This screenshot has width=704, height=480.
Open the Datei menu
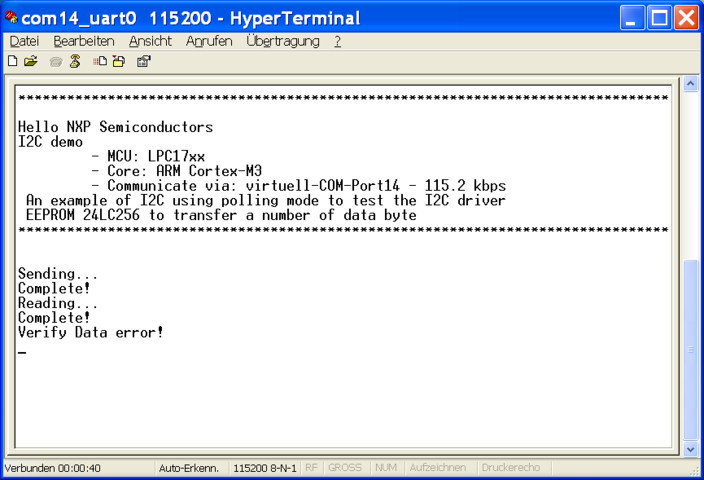pos(24,41)
